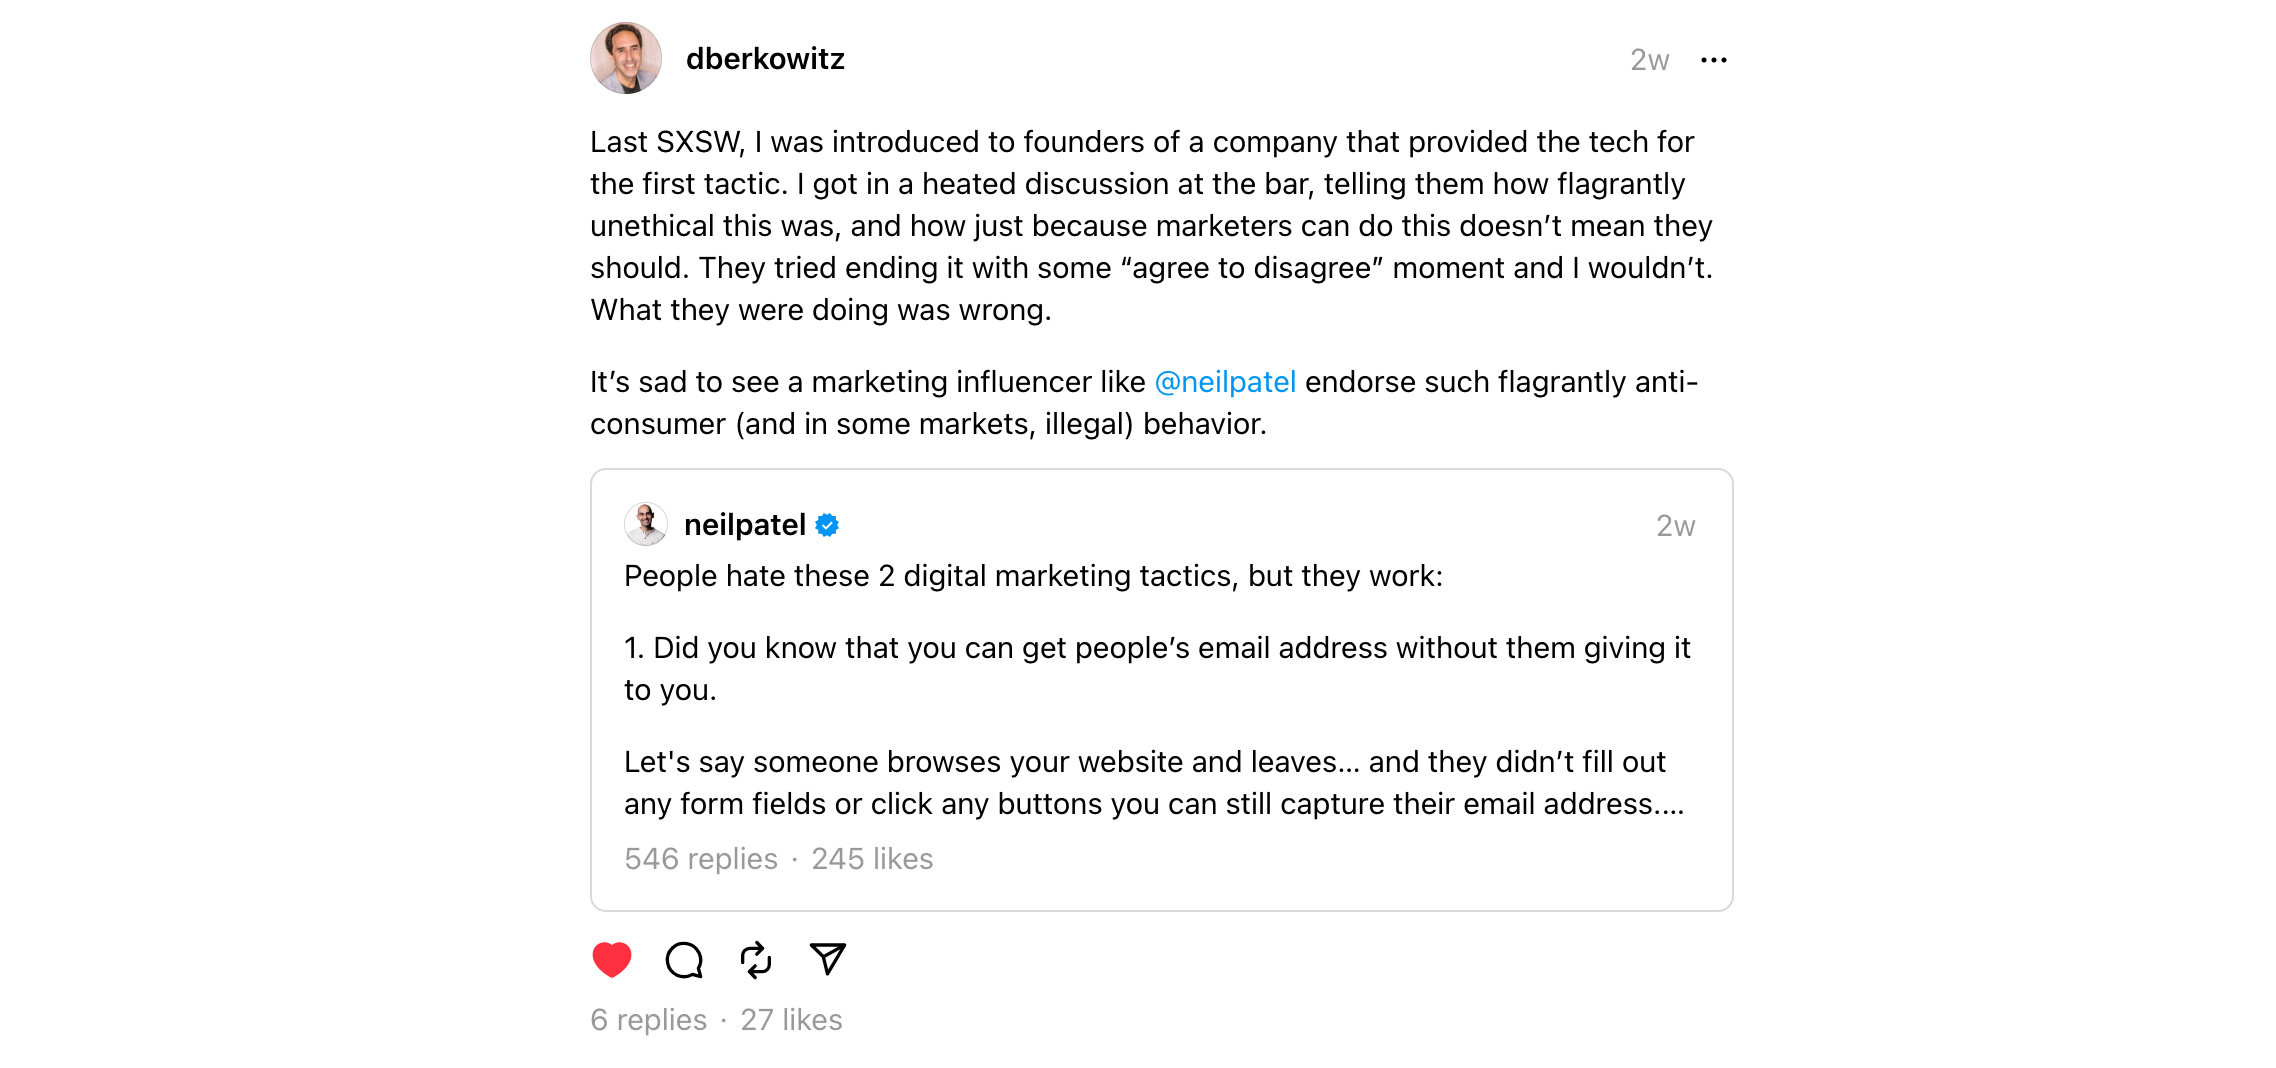Select the paragraph starting 'Last SXSW'
The image size is (2276, 1068).
[1152, 226]
